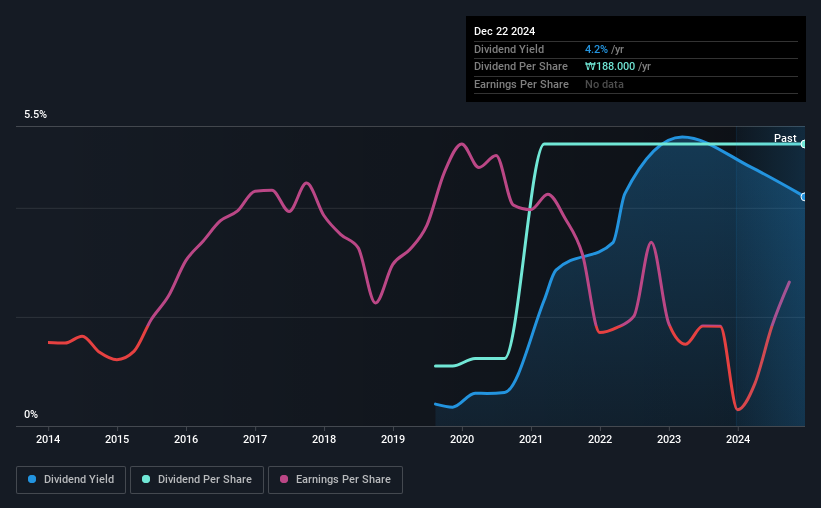
Task: Click the 2021 x-axis label
Action: pyautogui.click(x=531, y=439)
